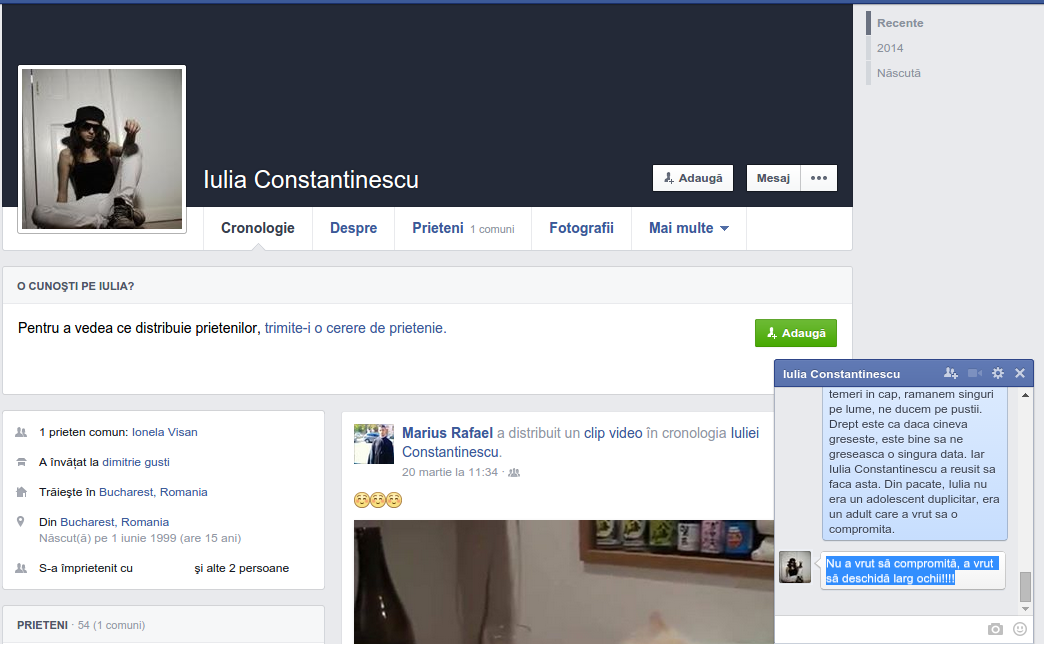Jump to 2014 in the timeline
This screenshot has width=1044, height=646.
tap(890, 48)
